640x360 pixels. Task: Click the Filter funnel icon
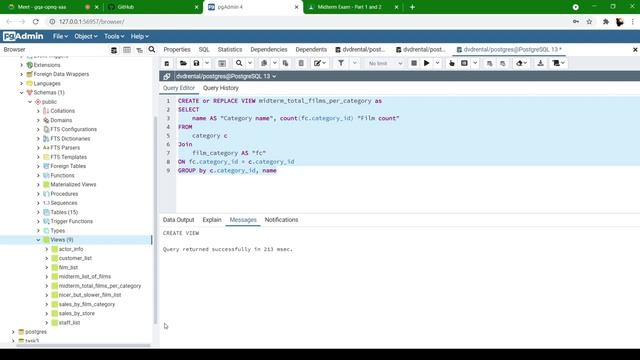coord(341,63)
